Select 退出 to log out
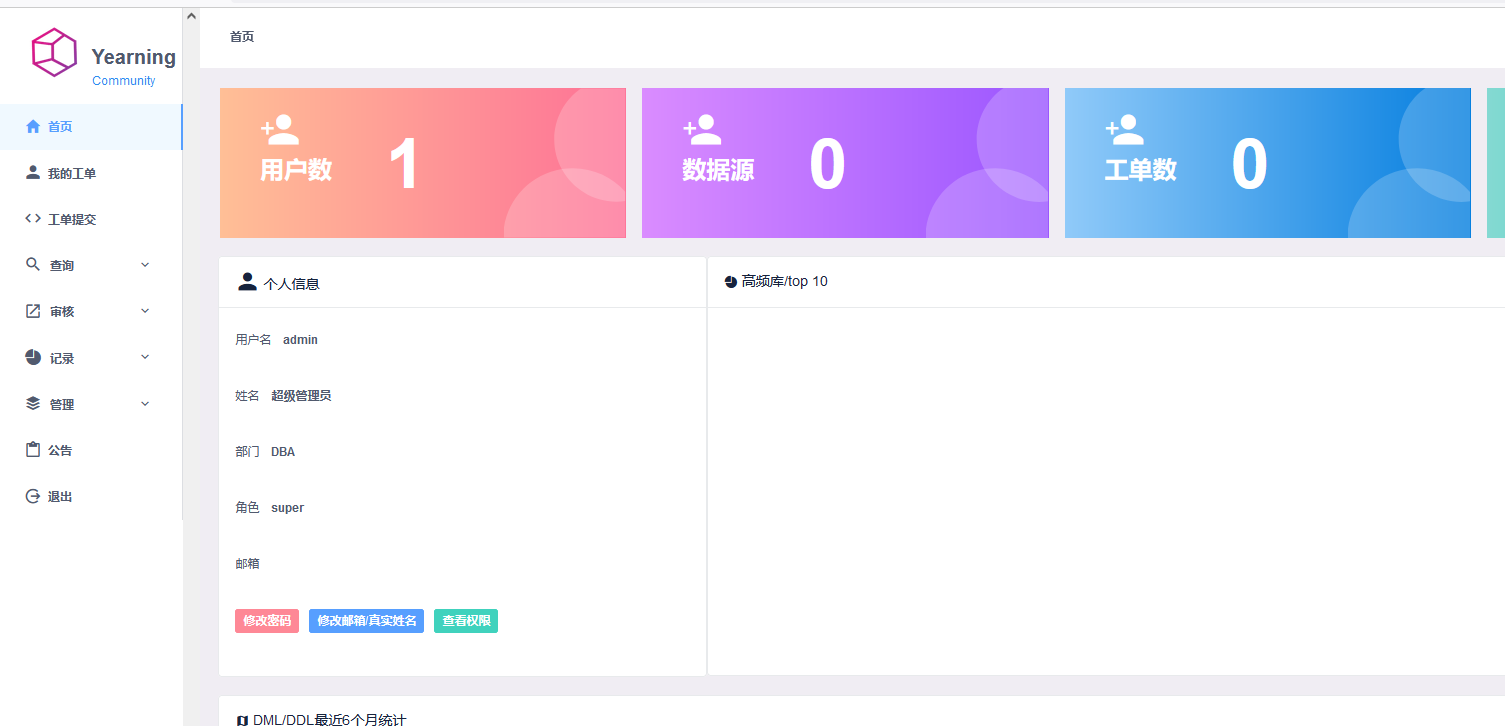Viewport: 1505px width, 726px height. tap(91, 496)
